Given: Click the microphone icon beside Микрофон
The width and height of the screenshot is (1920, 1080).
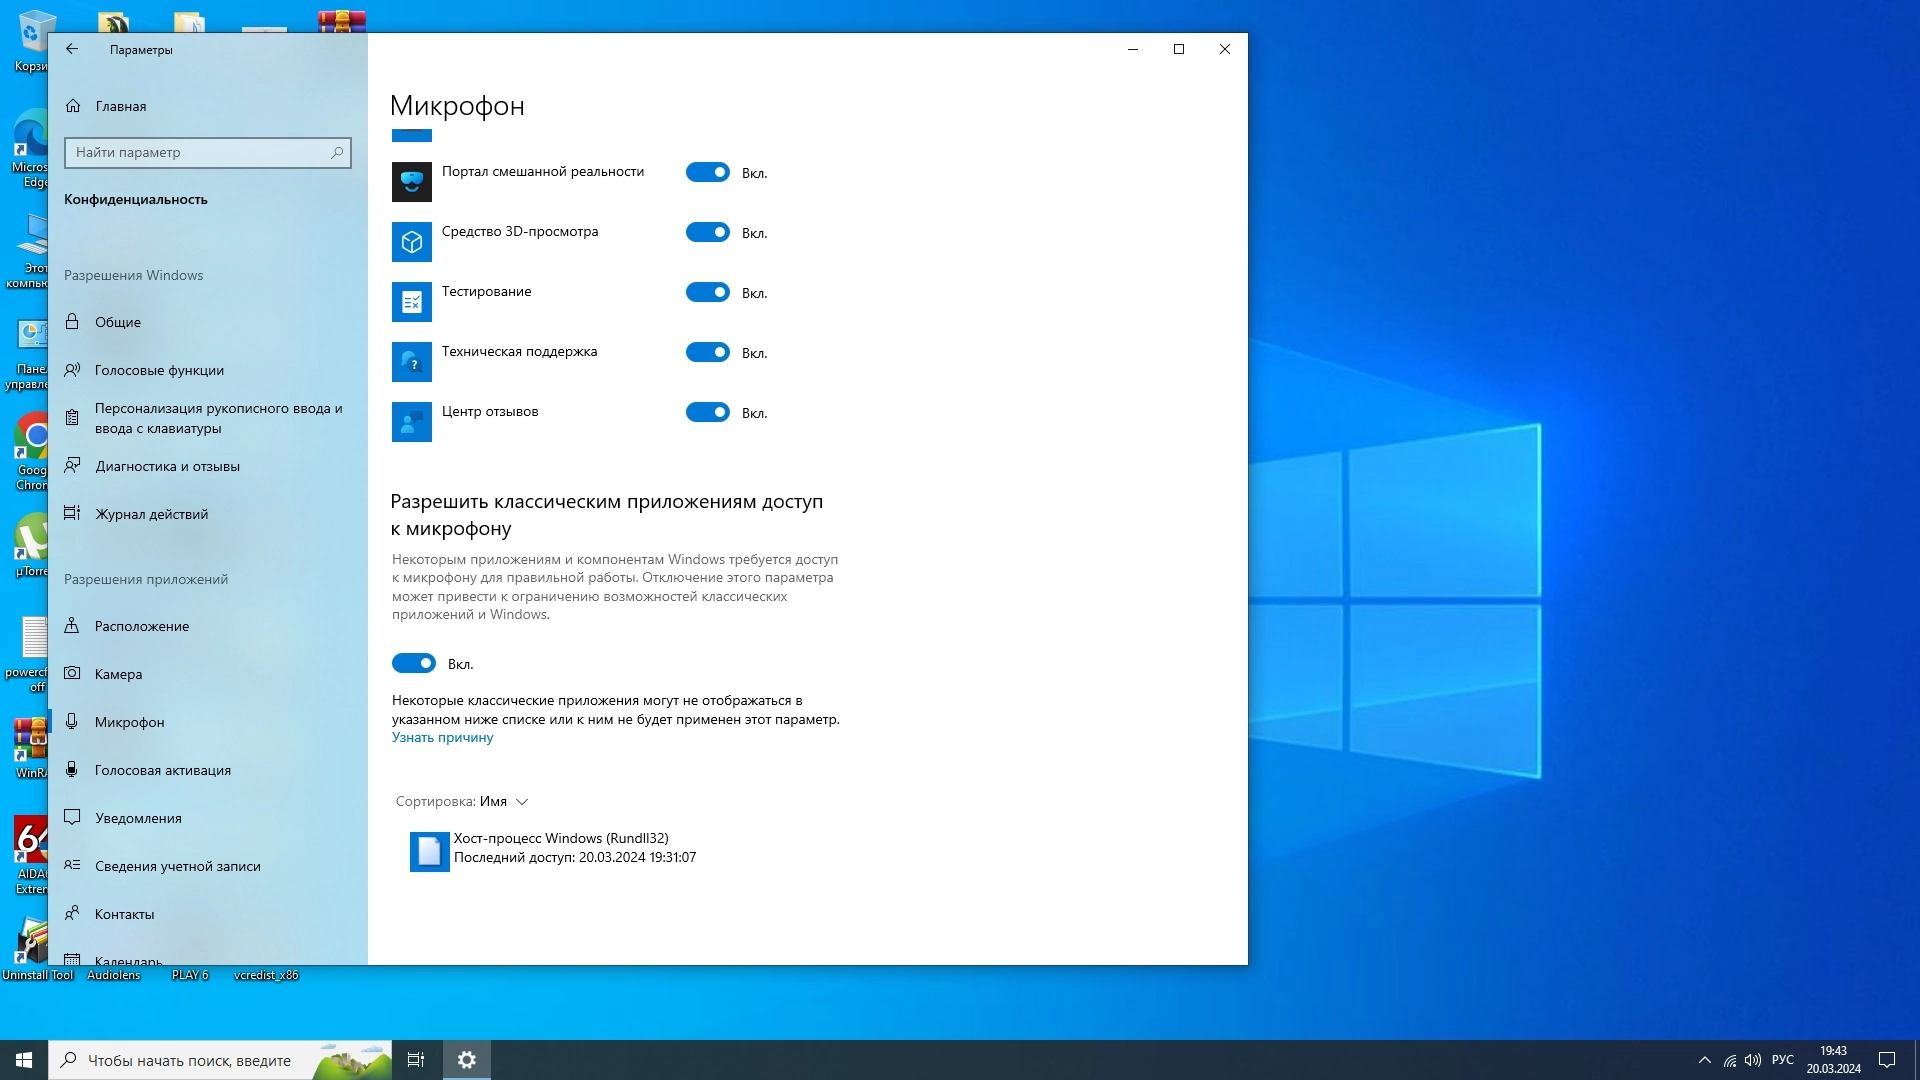Looking at the screenshot, I should tap(72, 721).
